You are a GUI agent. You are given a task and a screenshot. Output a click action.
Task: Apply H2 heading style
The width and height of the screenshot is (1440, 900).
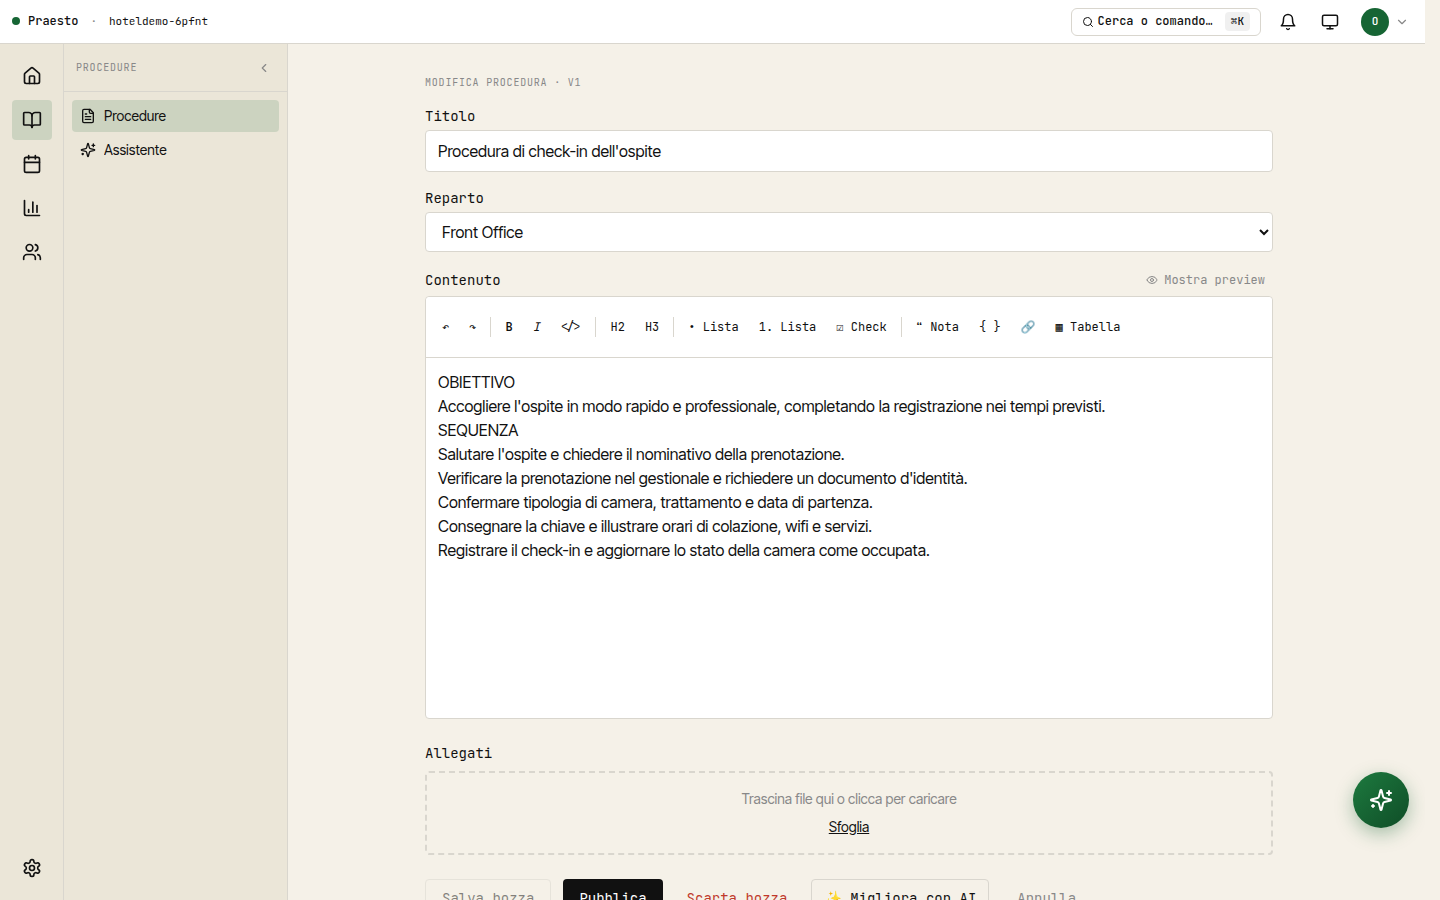[618, 327]
